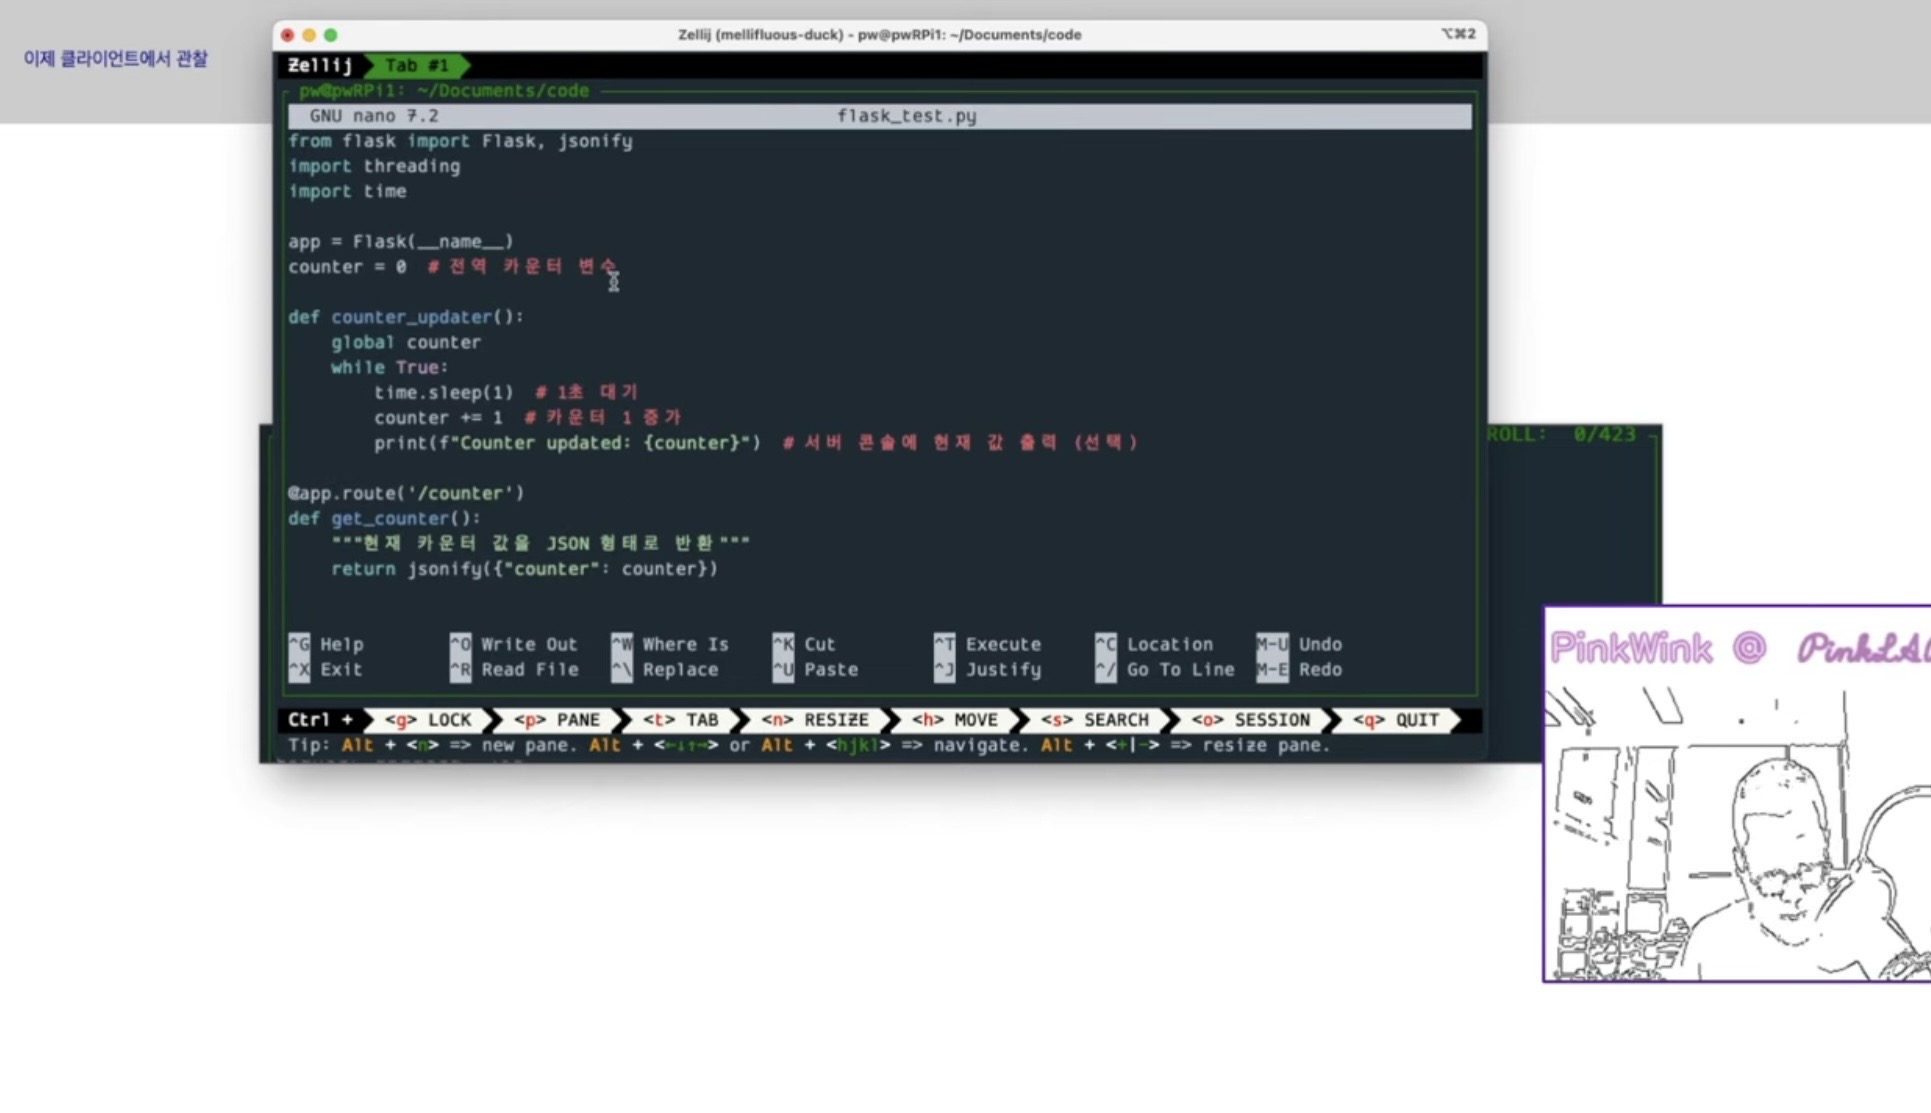Click the Zellij label in tab bar
Viewport: 1931px width, 1113px height.
click(x=320, y=65)
